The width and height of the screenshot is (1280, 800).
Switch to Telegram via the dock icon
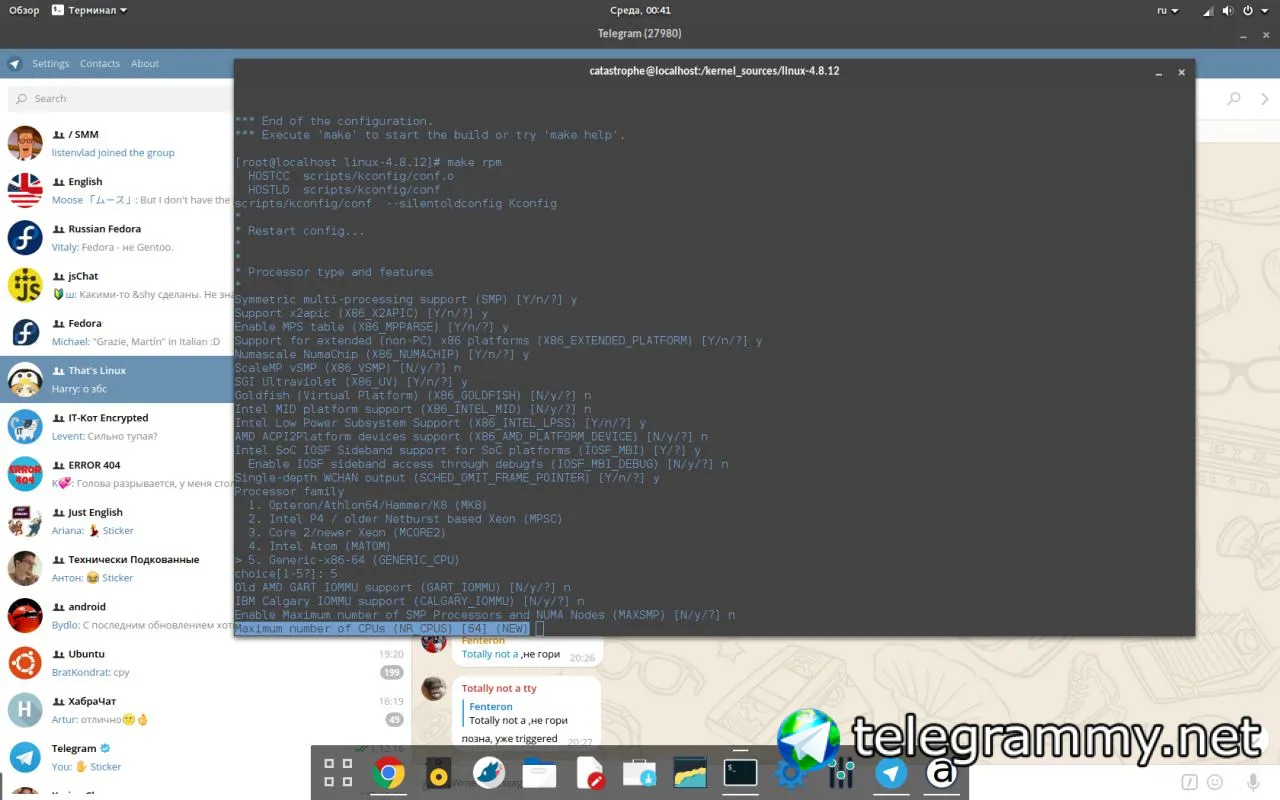891,773
